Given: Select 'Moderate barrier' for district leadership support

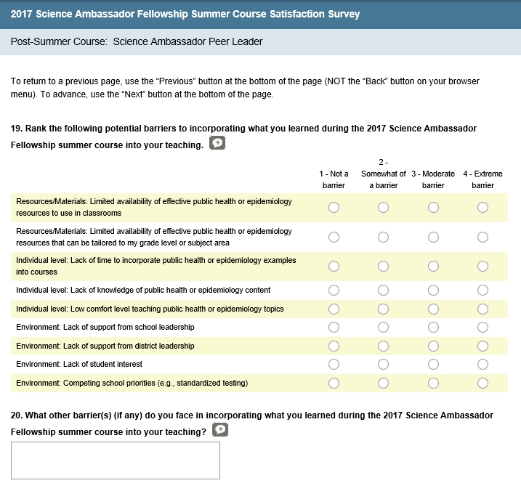Looking at the screenshot, I should 433,346.
